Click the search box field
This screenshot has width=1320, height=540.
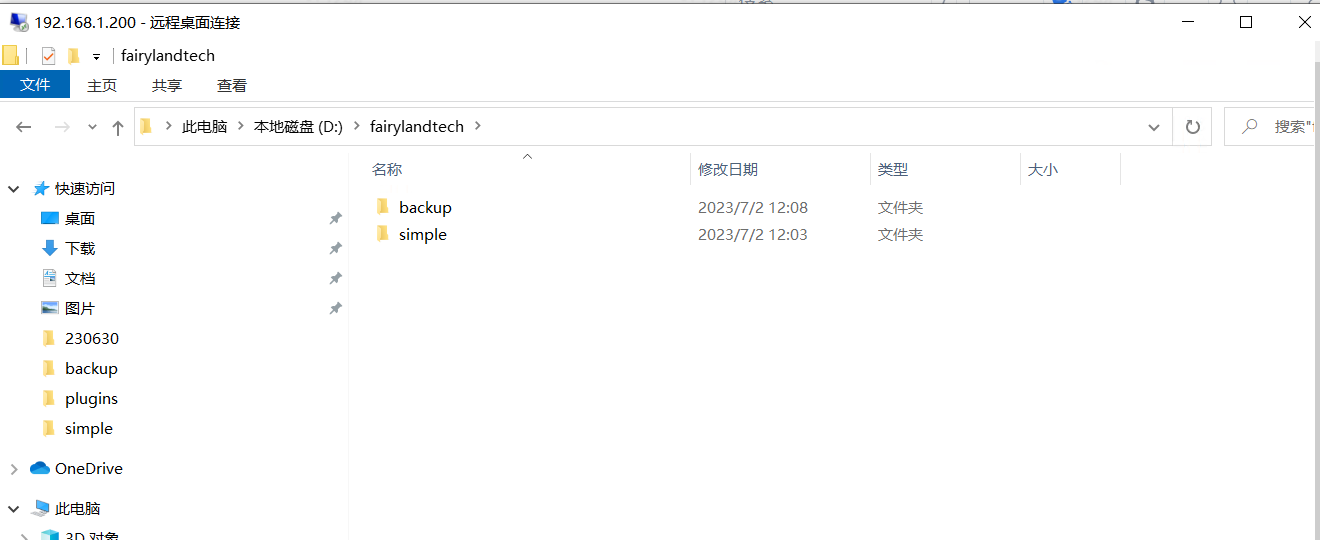[1270, 127]
